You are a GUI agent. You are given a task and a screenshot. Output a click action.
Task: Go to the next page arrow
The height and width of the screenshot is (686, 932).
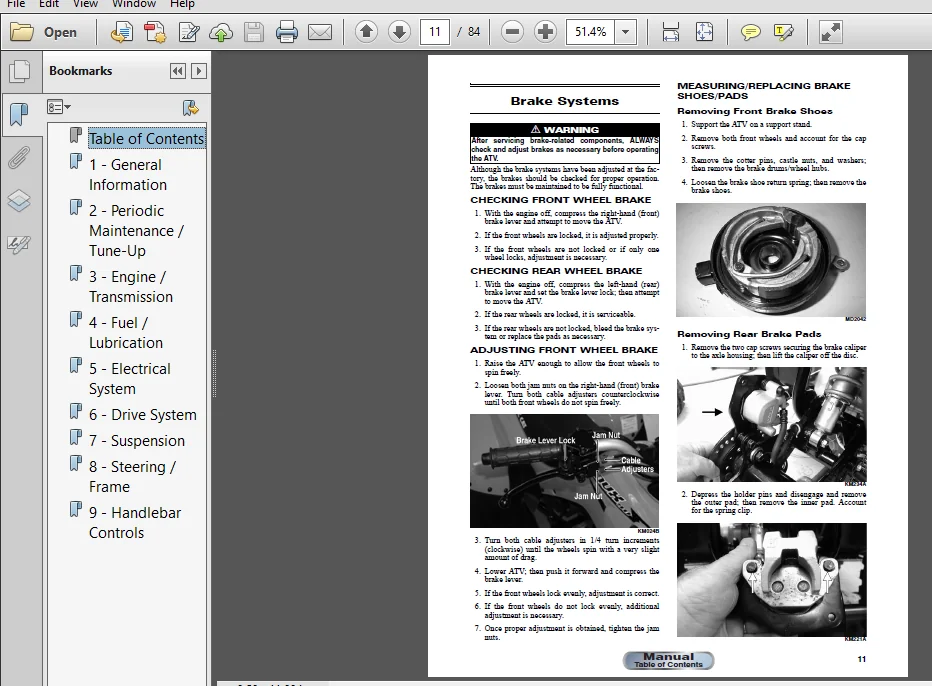click(399, 32)
